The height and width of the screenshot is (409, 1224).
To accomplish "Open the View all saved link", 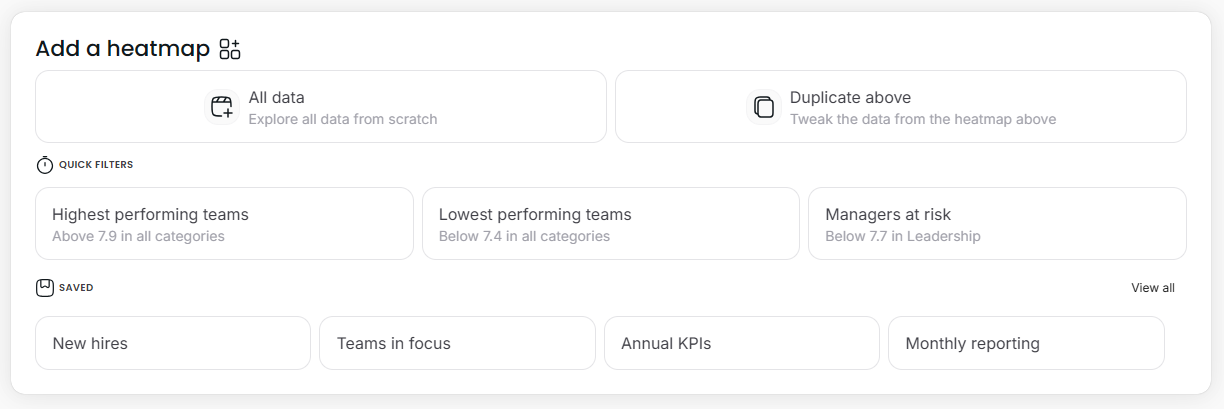I will [x=1152, y=288].
